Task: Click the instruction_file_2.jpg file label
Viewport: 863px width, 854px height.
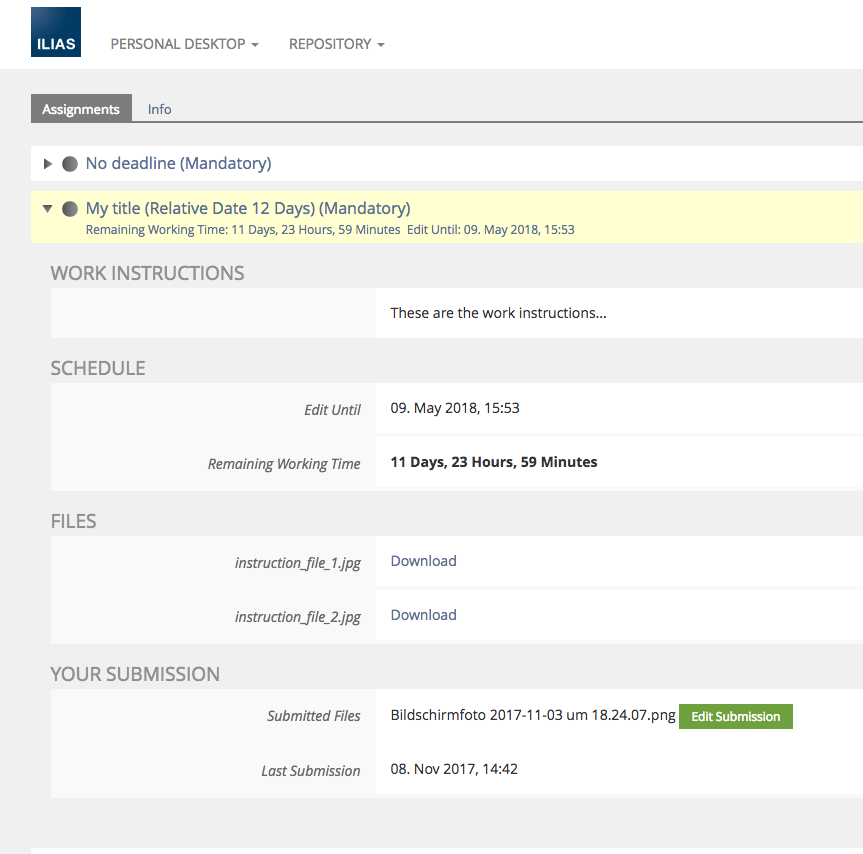Action: pyautogui.click(x=297, y=617)
